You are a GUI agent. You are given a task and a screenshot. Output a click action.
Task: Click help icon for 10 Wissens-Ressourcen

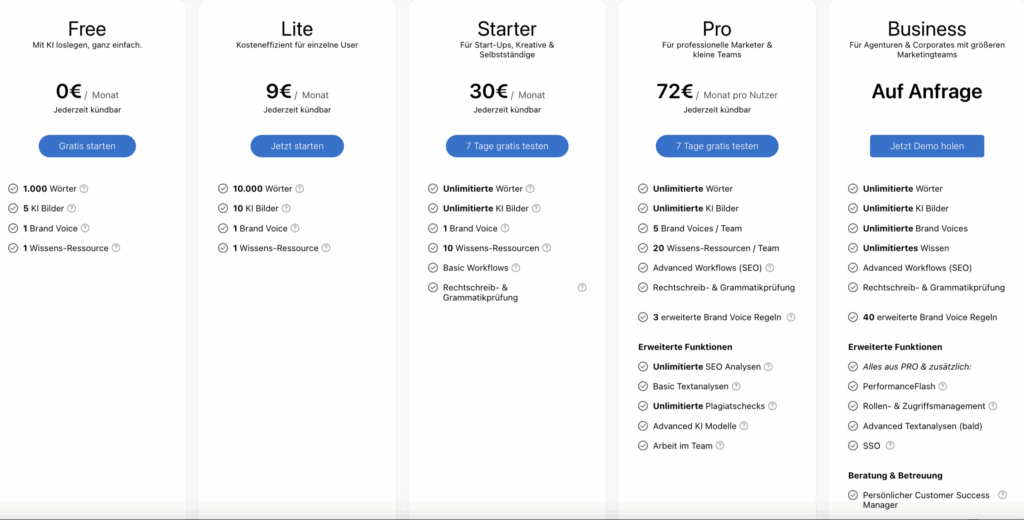click(x=547, y=248)
